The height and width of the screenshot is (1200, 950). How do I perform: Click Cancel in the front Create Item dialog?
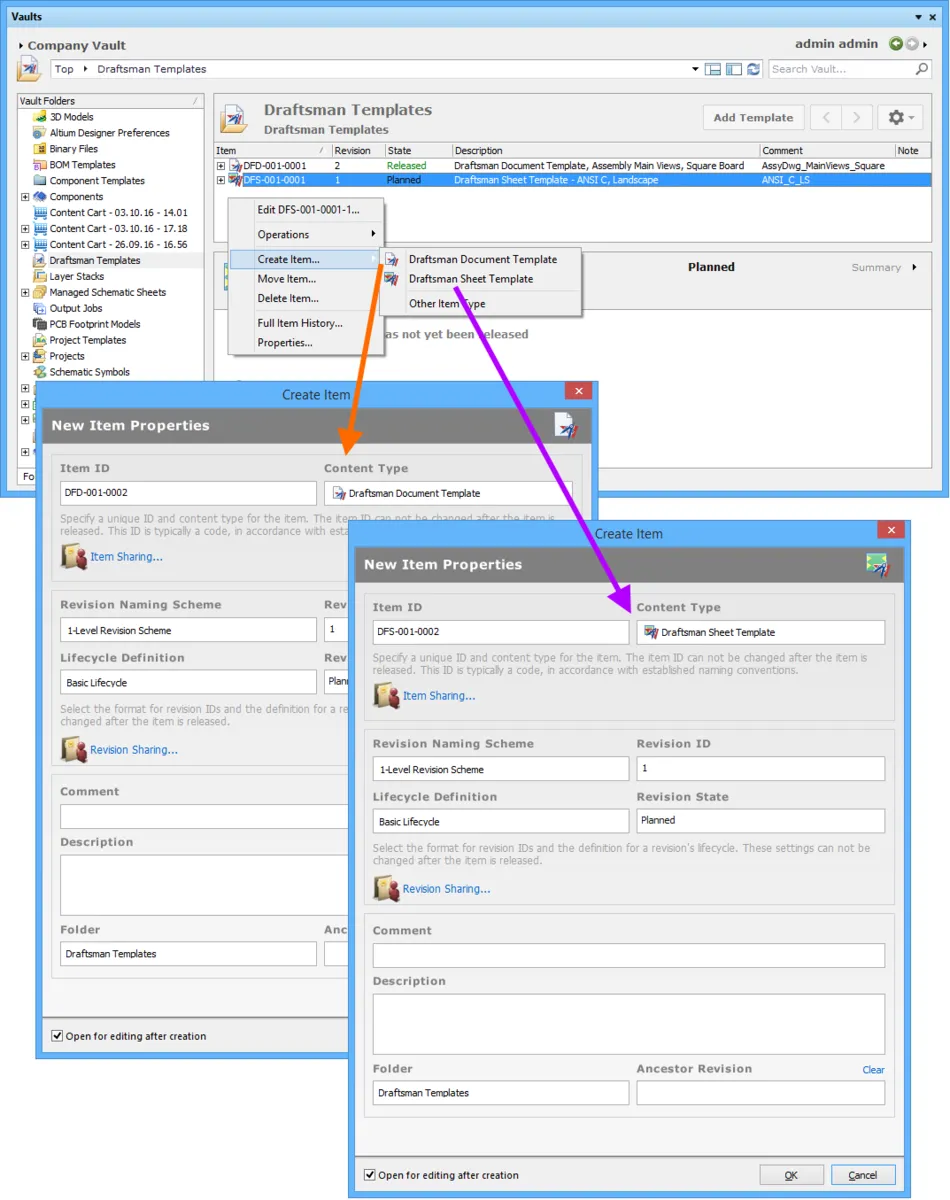863,1175
